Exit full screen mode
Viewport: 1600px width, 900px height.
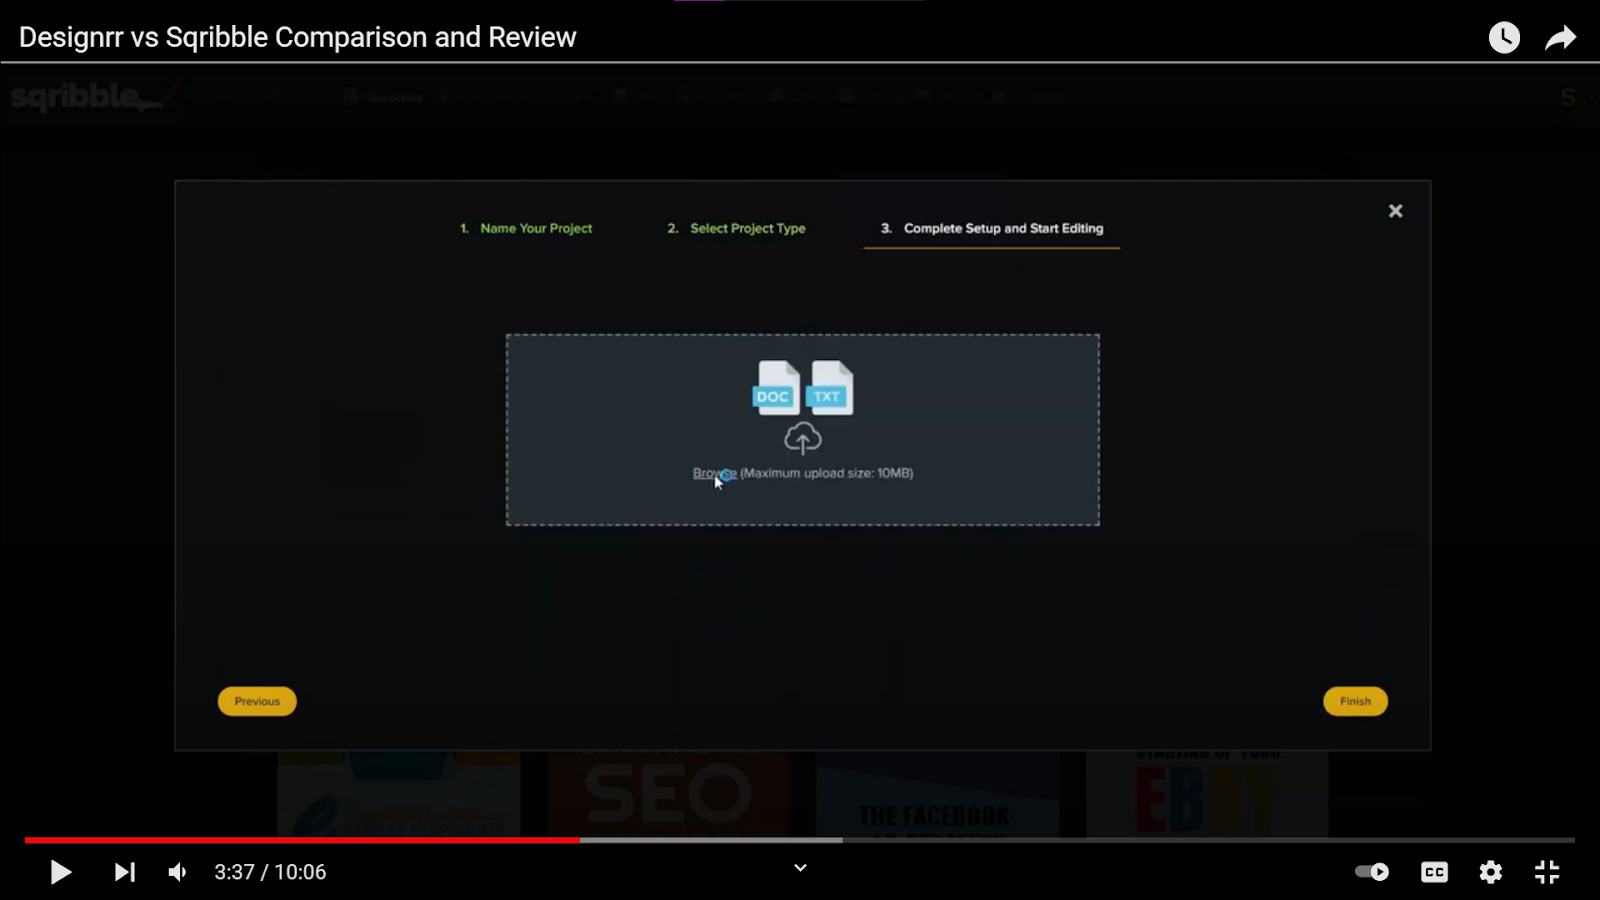[1547, 872]
